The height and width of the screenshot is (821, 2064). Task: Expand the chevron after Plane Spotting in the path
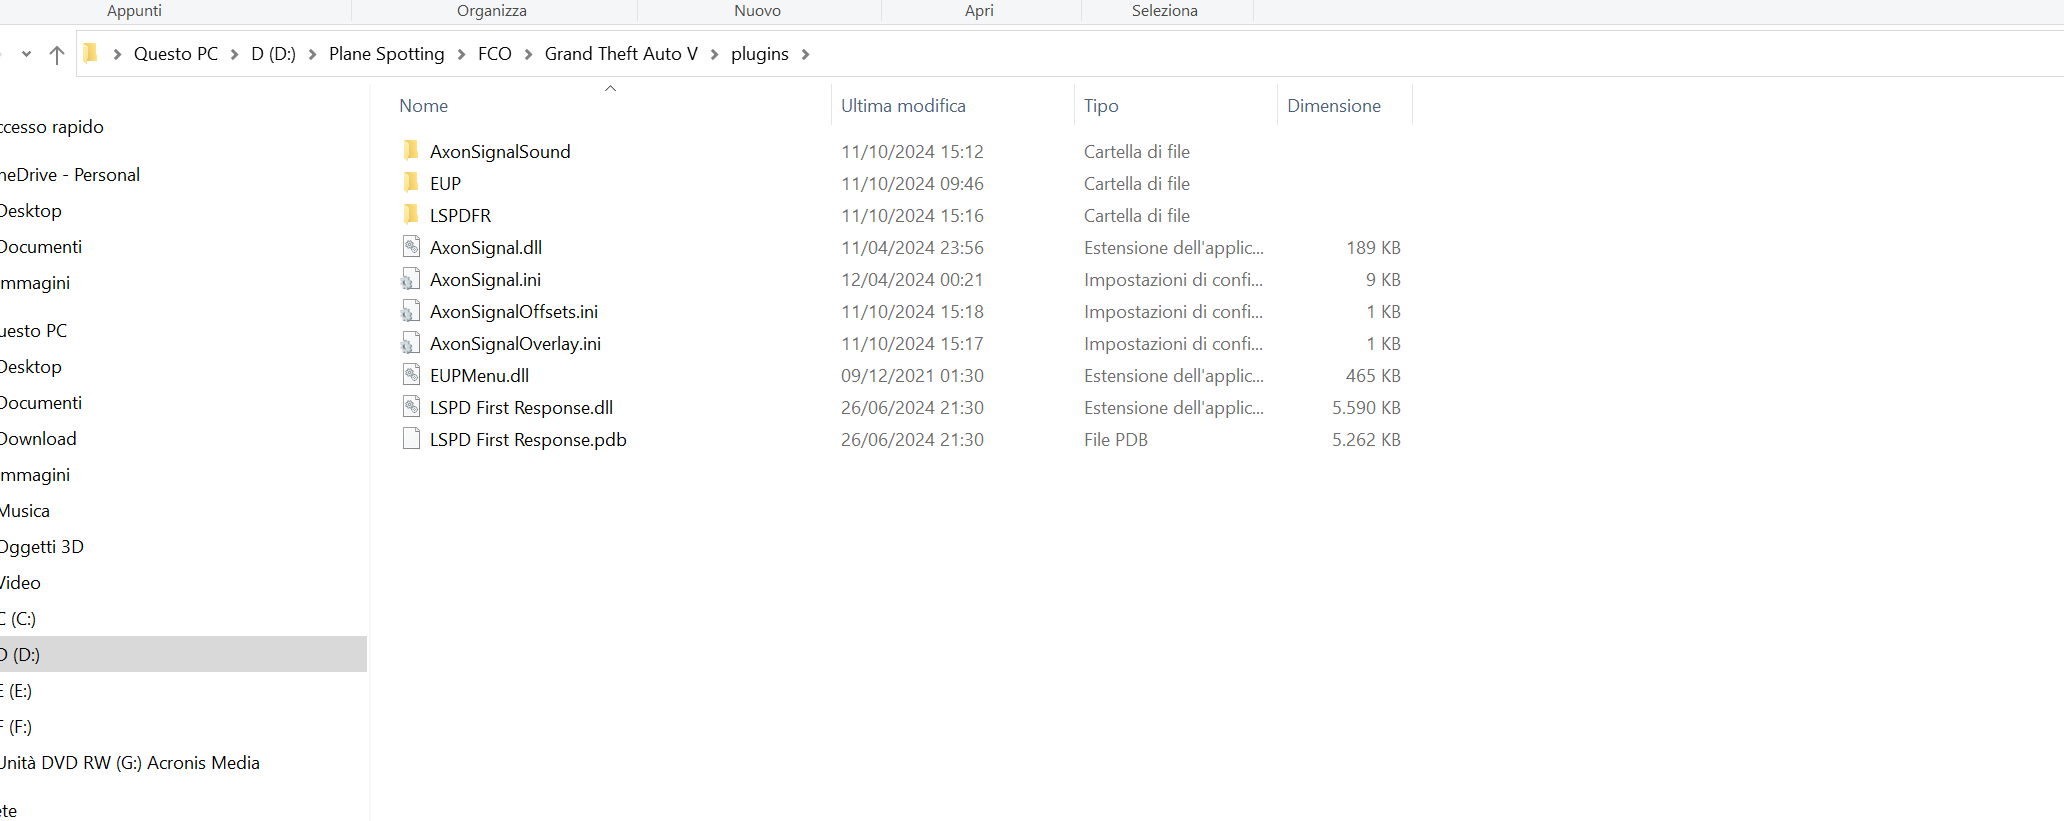(x=461, y=54)
